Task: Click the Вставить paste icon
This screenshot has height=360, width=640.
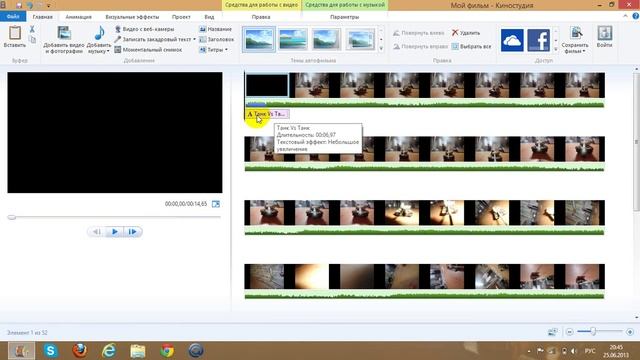Action: (x=15, y=33)
